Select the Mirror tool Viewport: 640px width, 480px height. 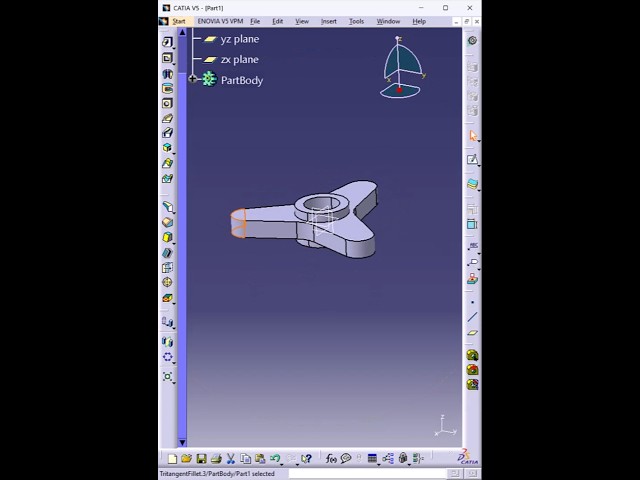click(x=167, y=341)
